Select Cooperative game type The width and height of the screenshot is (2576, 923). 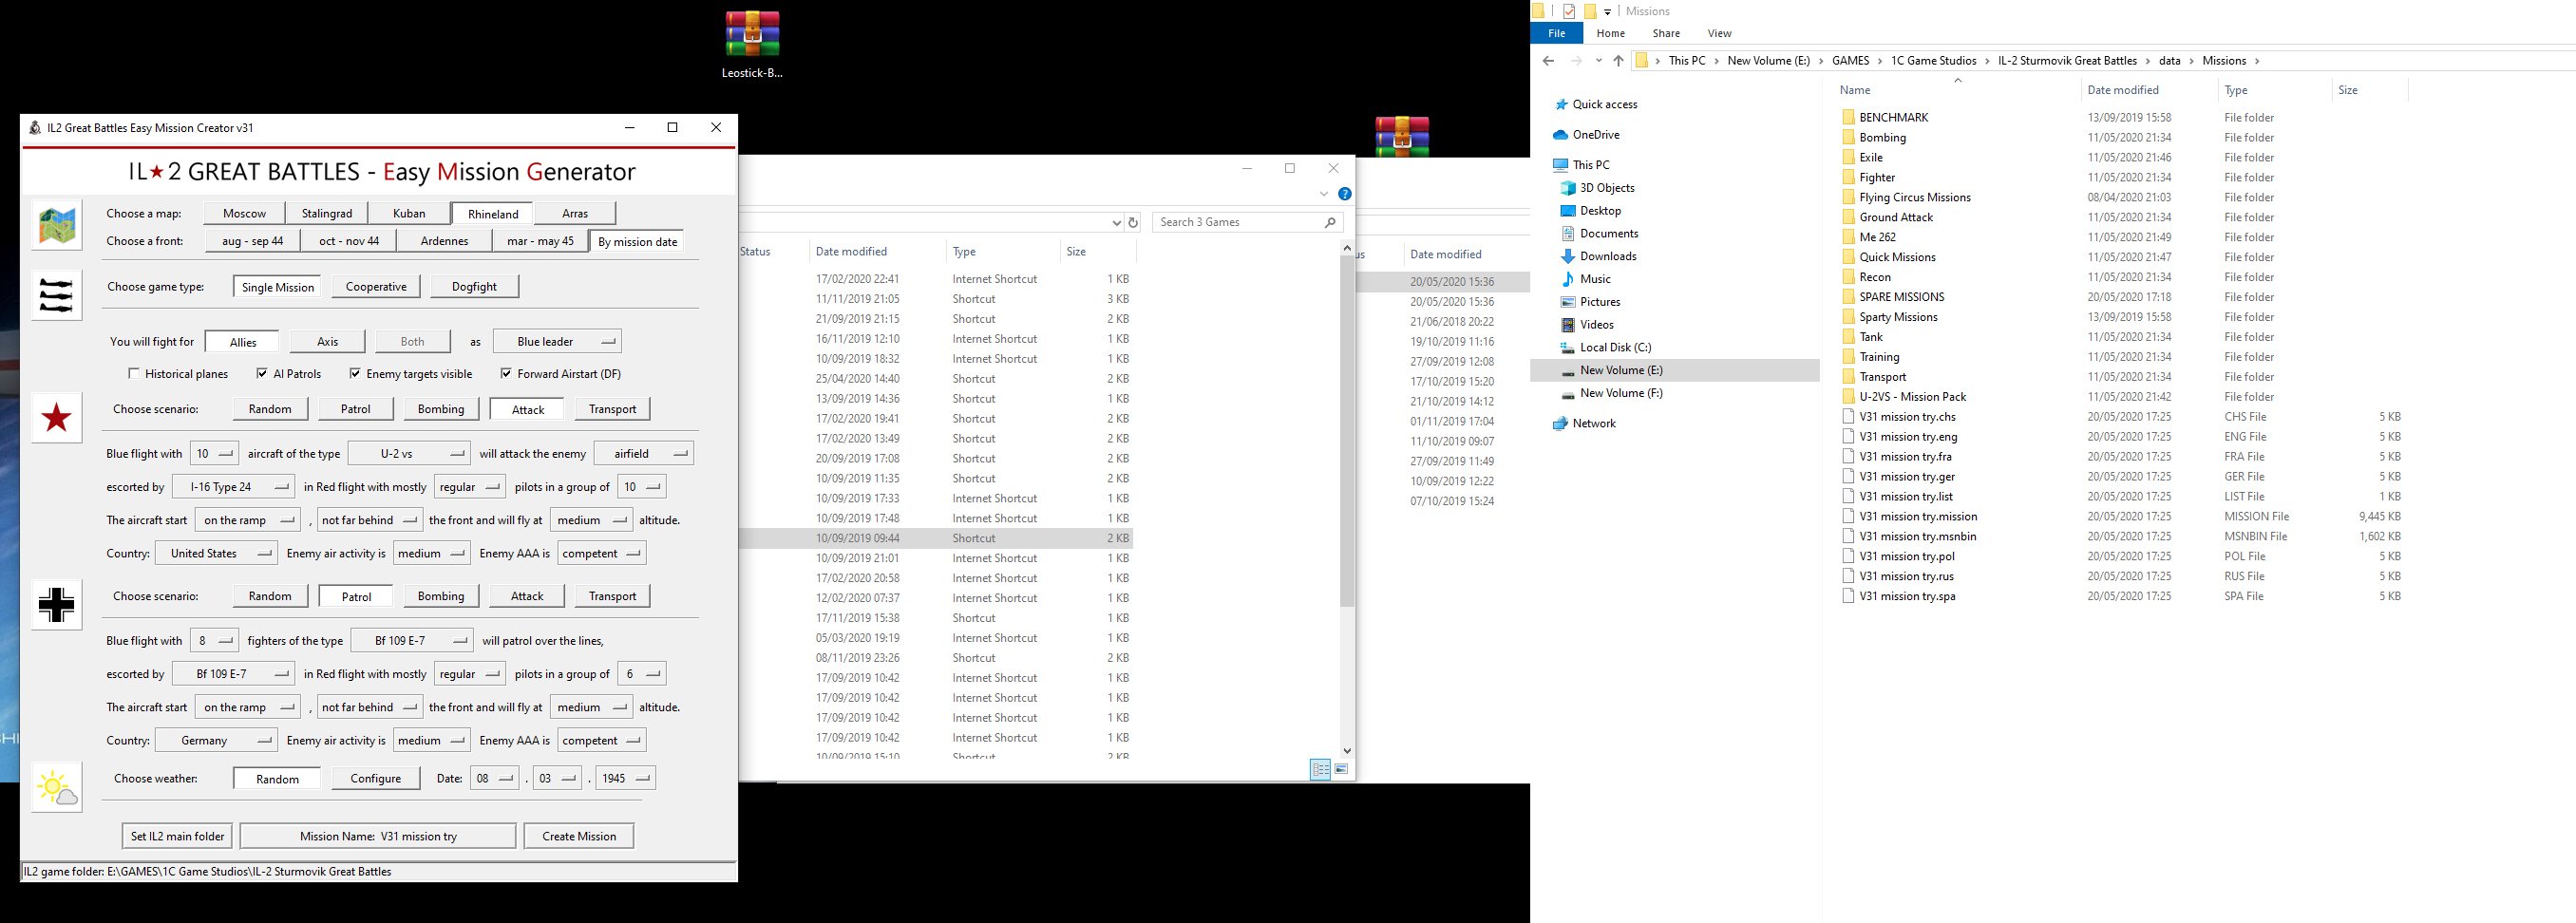click(376, 287)
